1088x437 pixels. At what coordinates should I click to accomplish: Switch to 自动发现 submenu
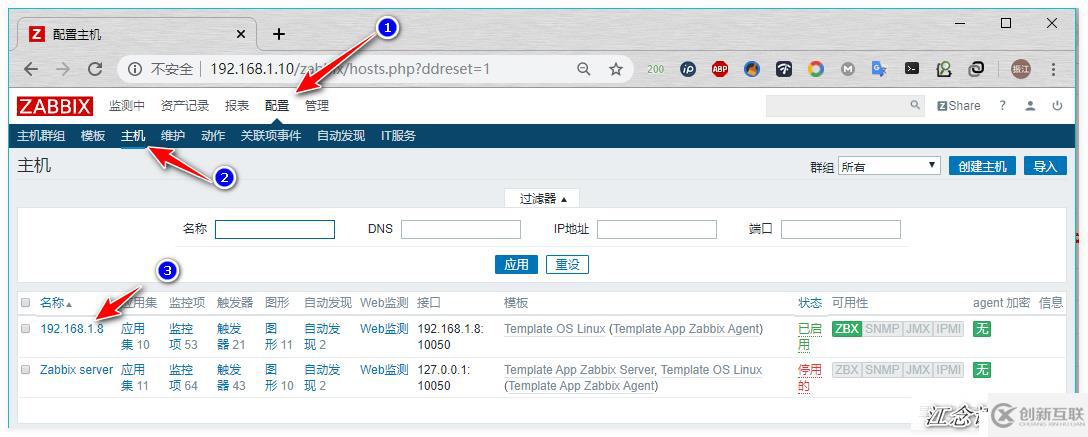(341, 136)
